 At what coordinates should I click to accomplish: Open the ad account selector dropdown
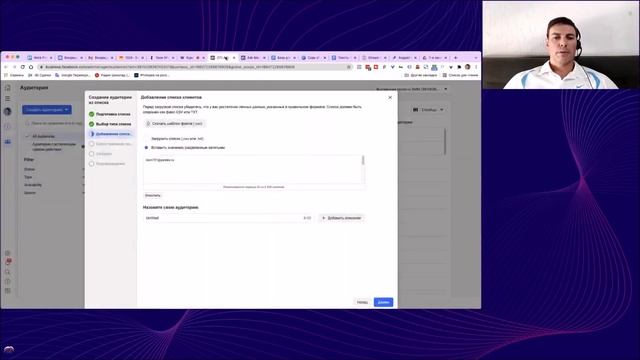coord(411,89)
